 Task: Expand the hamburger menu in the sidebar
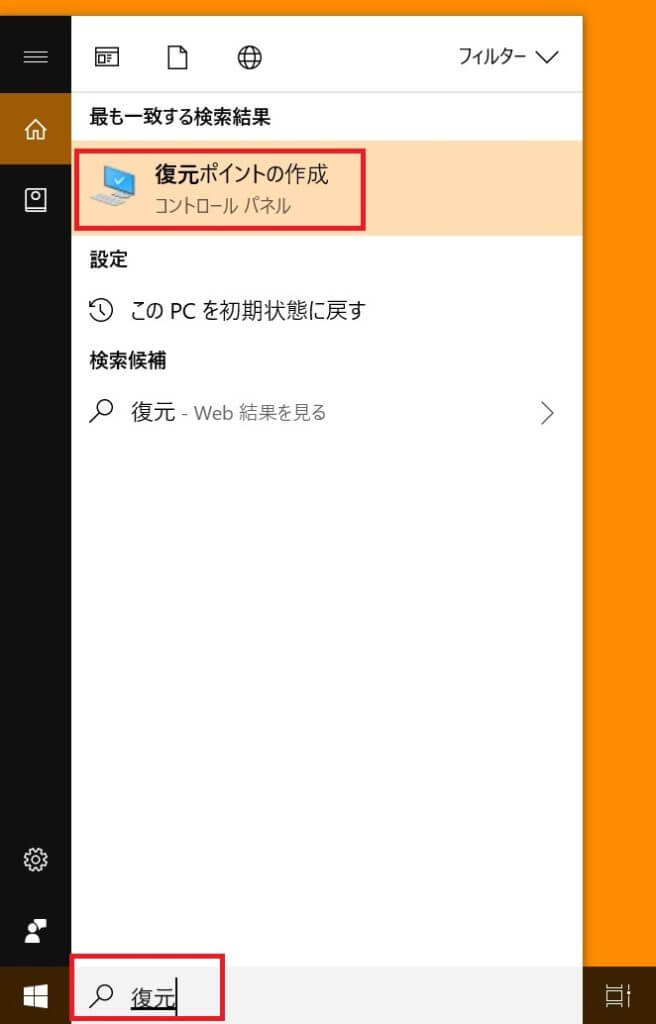pyautogui.click(x=35, y=57)
